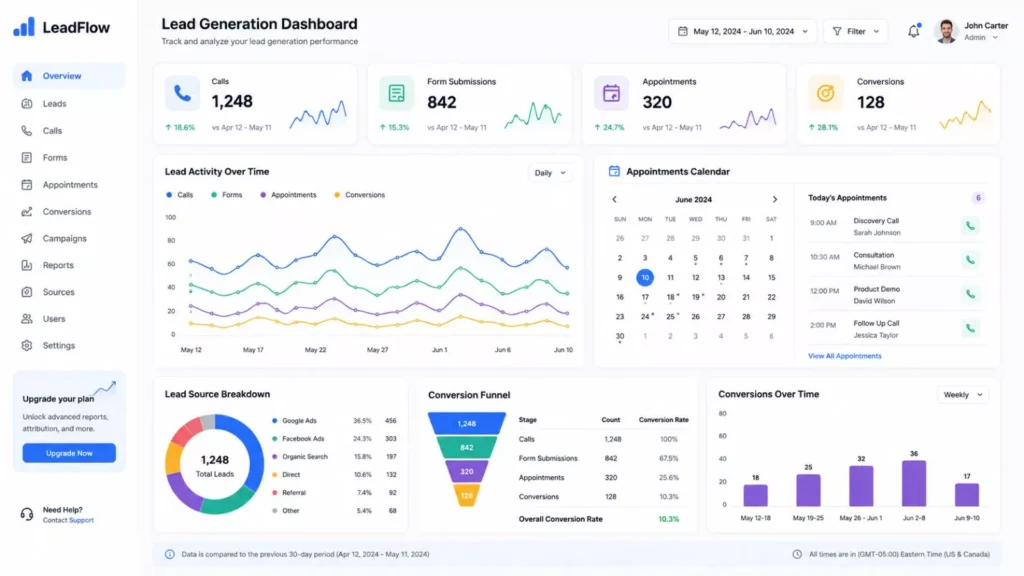The height and width of the screenshot is (576, 1024).
Task: Click the Conversions card target icon
Action: [x=825, y=93]
